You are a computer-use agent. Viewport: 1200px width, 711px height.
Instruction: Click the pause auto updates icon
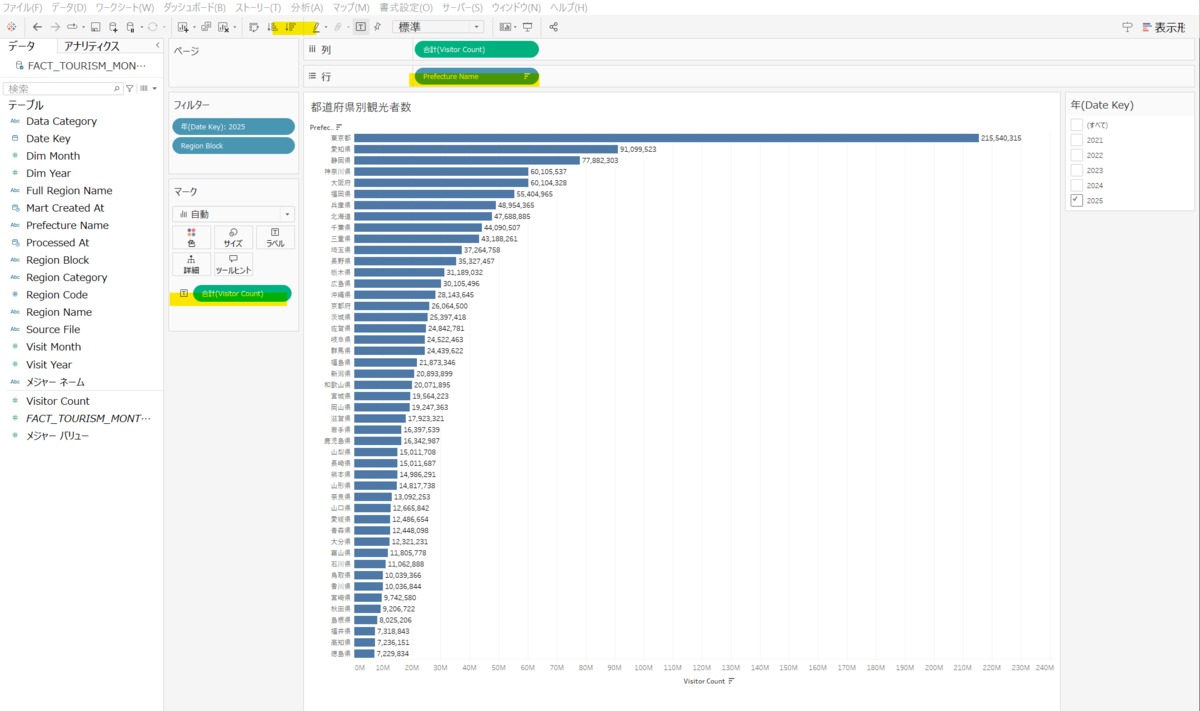click(130, 27)
